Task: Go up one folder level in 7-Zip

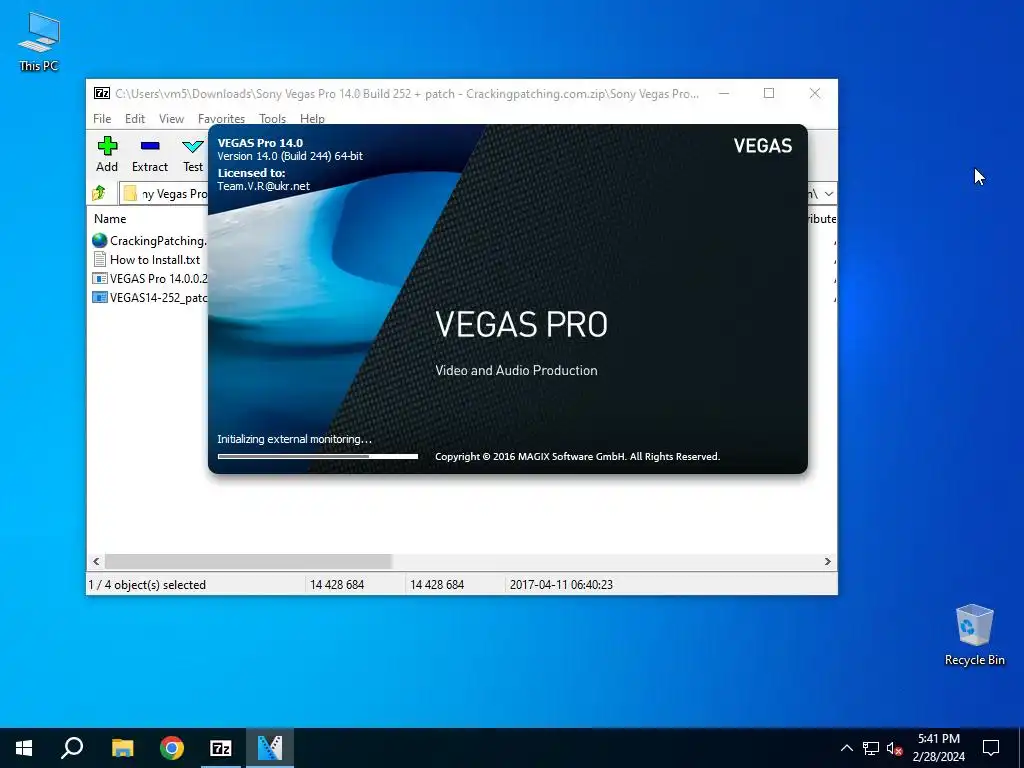Action: 99,193
